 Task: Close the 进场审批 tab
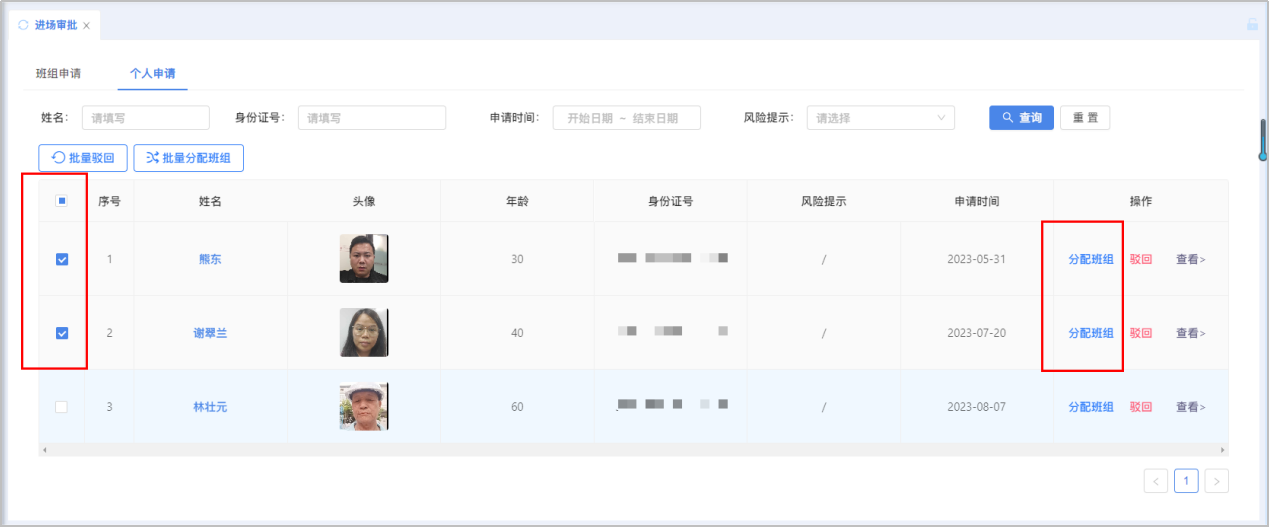pyautogui.click(x=86, y=26)
